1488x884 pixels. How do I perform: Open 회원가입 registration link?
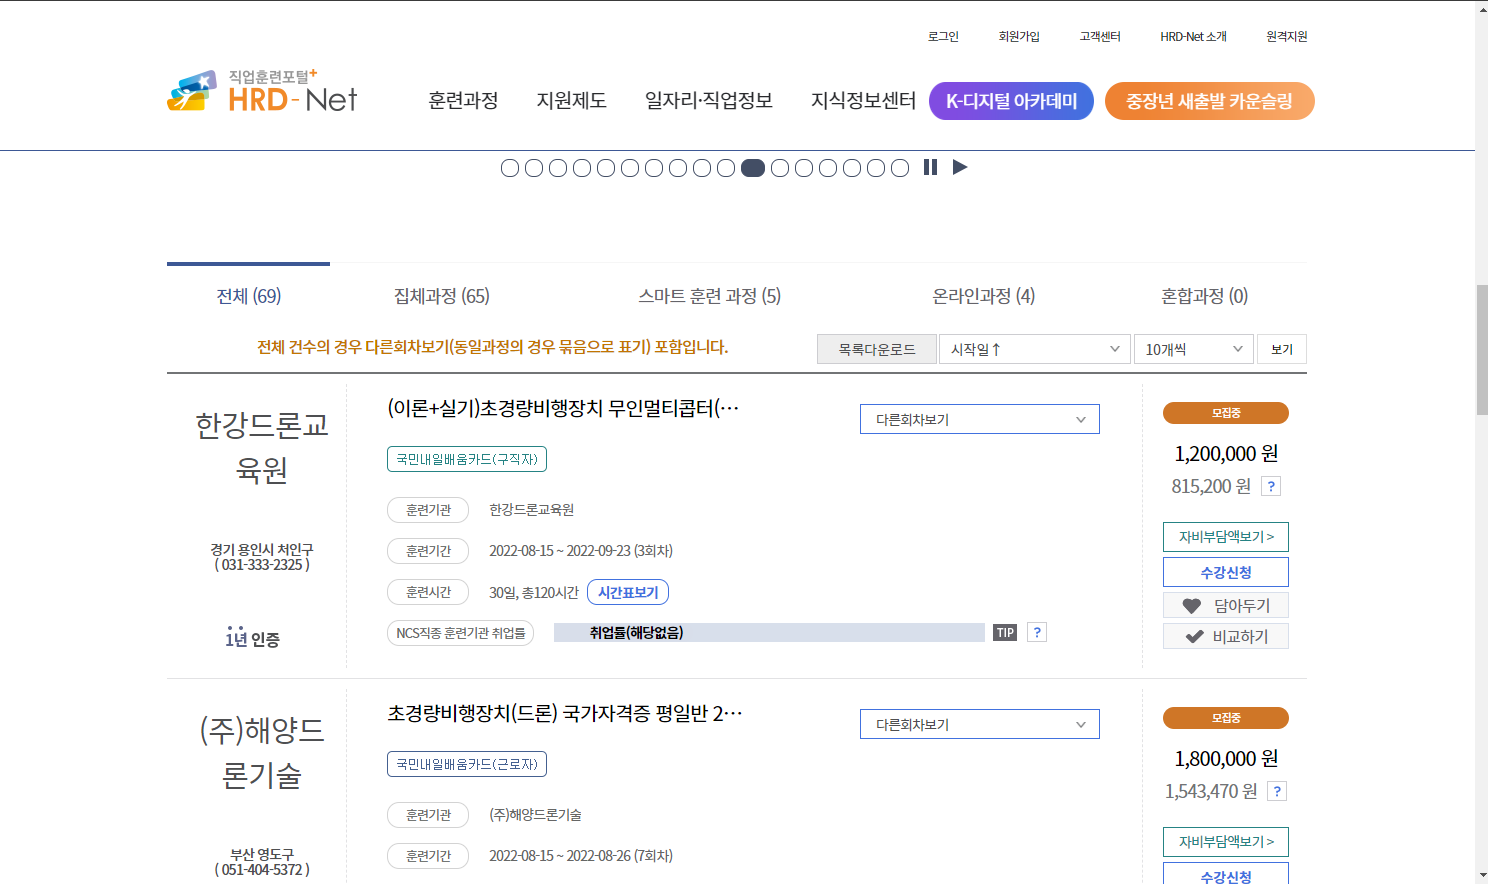pos(1018,36)
